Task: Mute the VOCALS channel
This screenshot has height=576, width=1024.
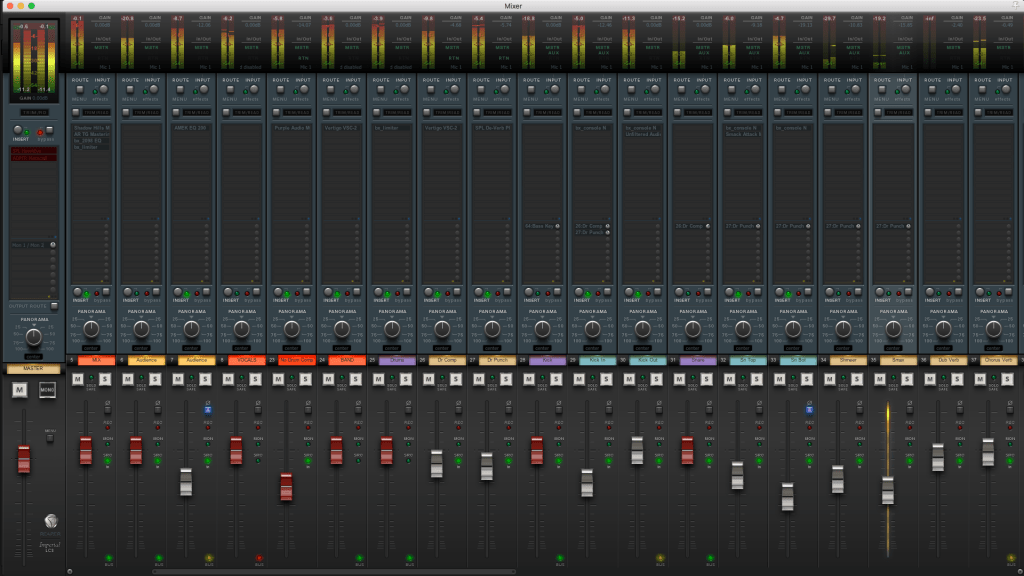Action: tap(228, 379)
